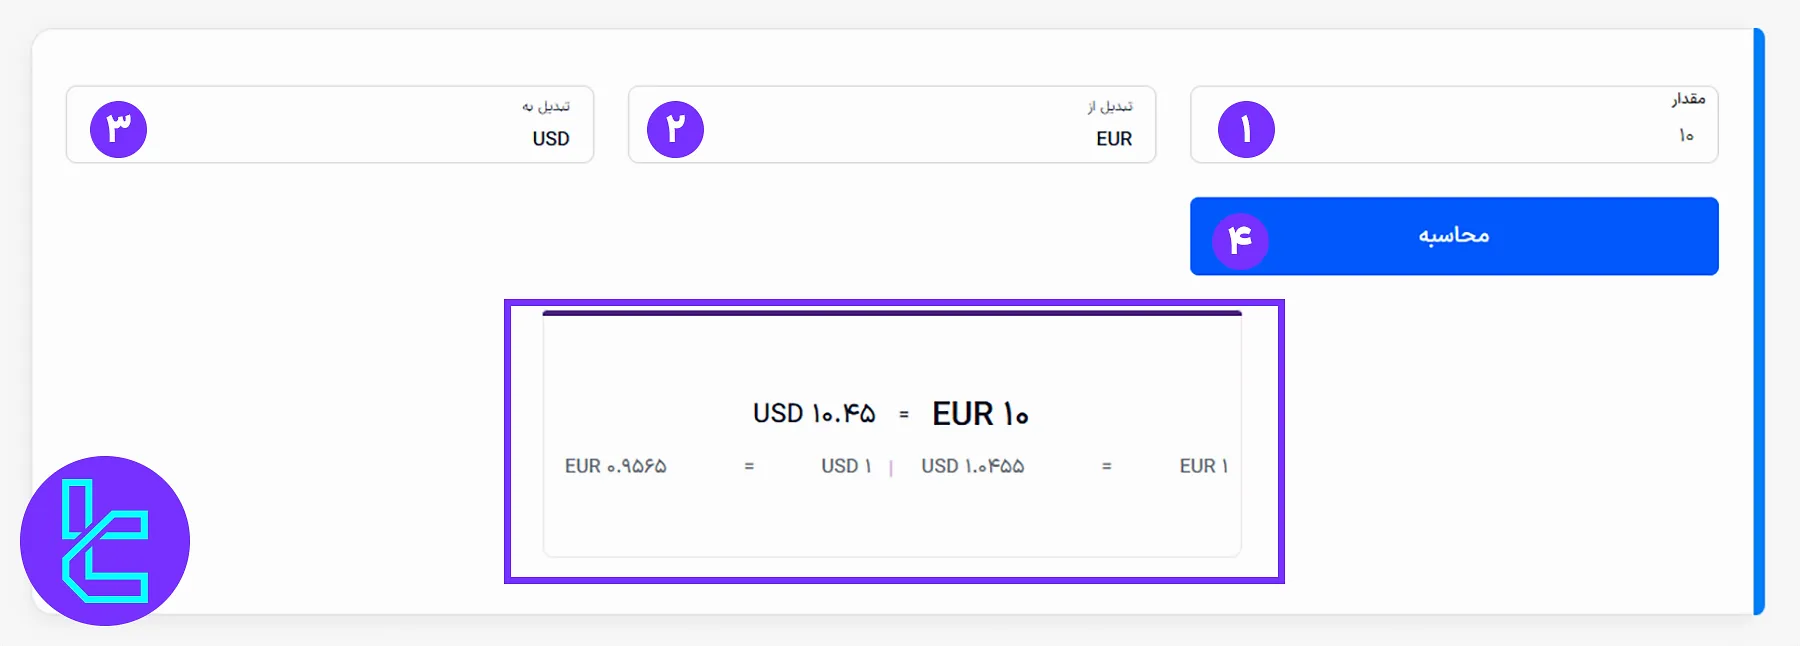This screenshot has height=646, width=1800.
Task: Click the تبدیل از label
Action: coord(1110,106)
